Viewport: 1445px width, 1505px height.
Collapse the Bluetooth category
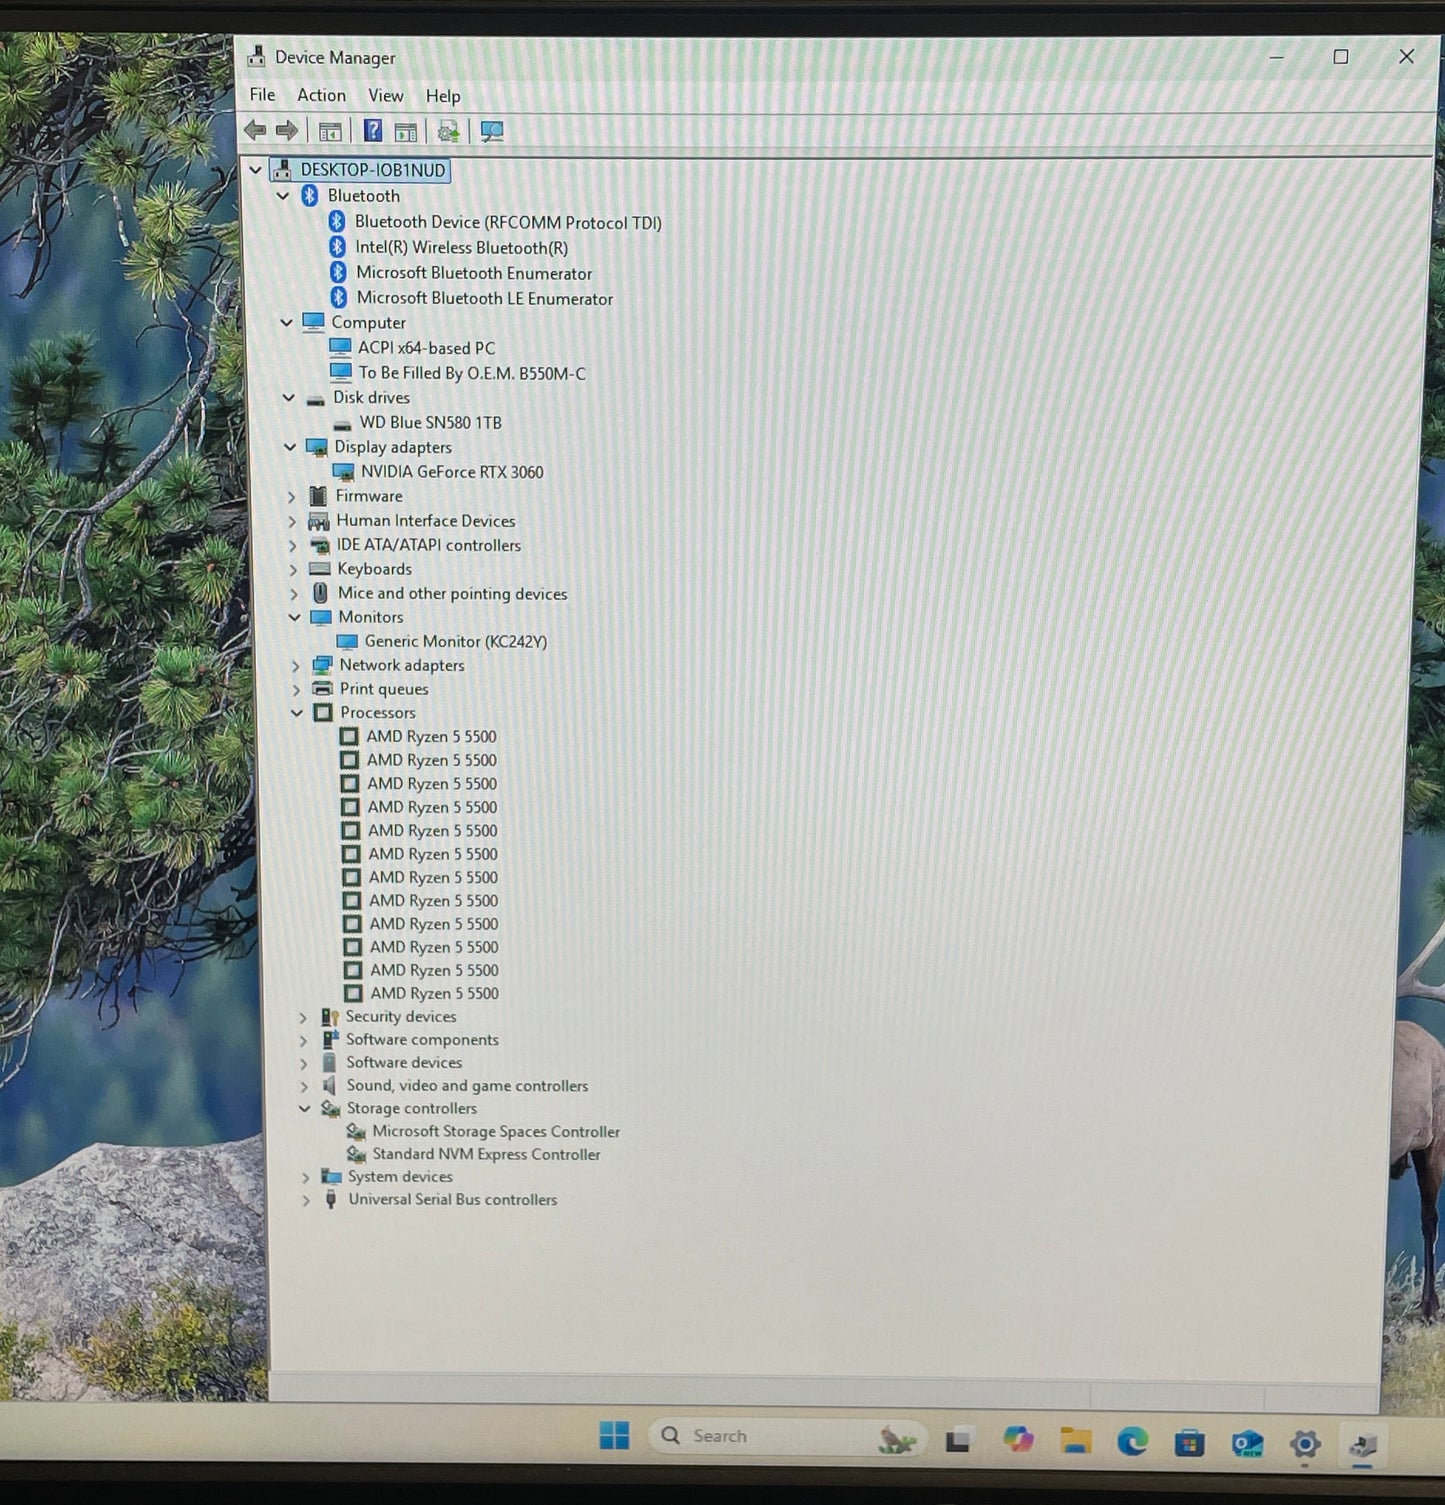click(283, 196)
